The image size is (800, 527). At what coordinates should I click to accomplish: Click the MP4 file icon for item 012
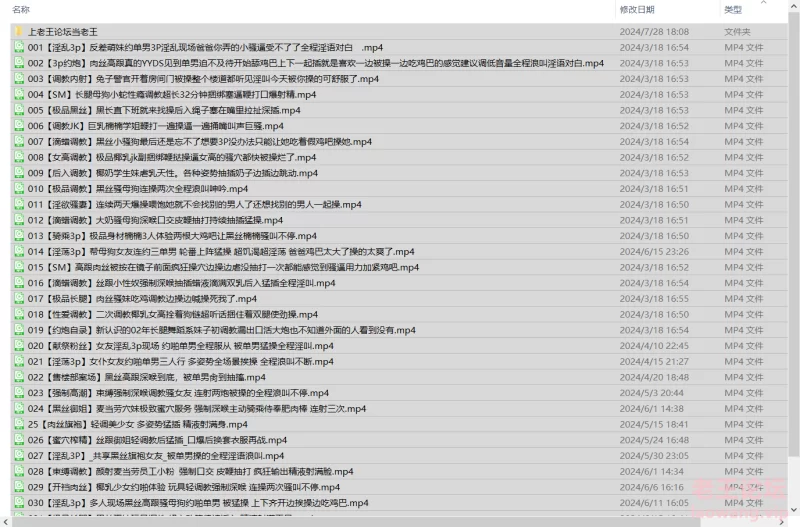click(19, 220)
